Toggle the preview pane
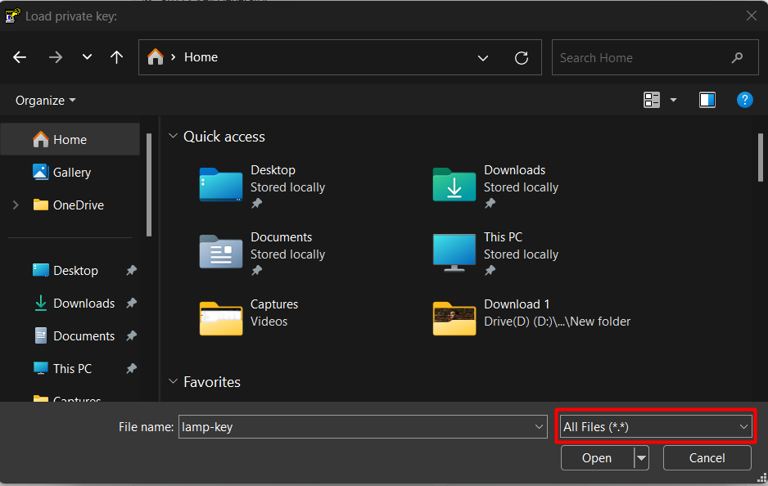Screen dimensions: 768x486 707,100
